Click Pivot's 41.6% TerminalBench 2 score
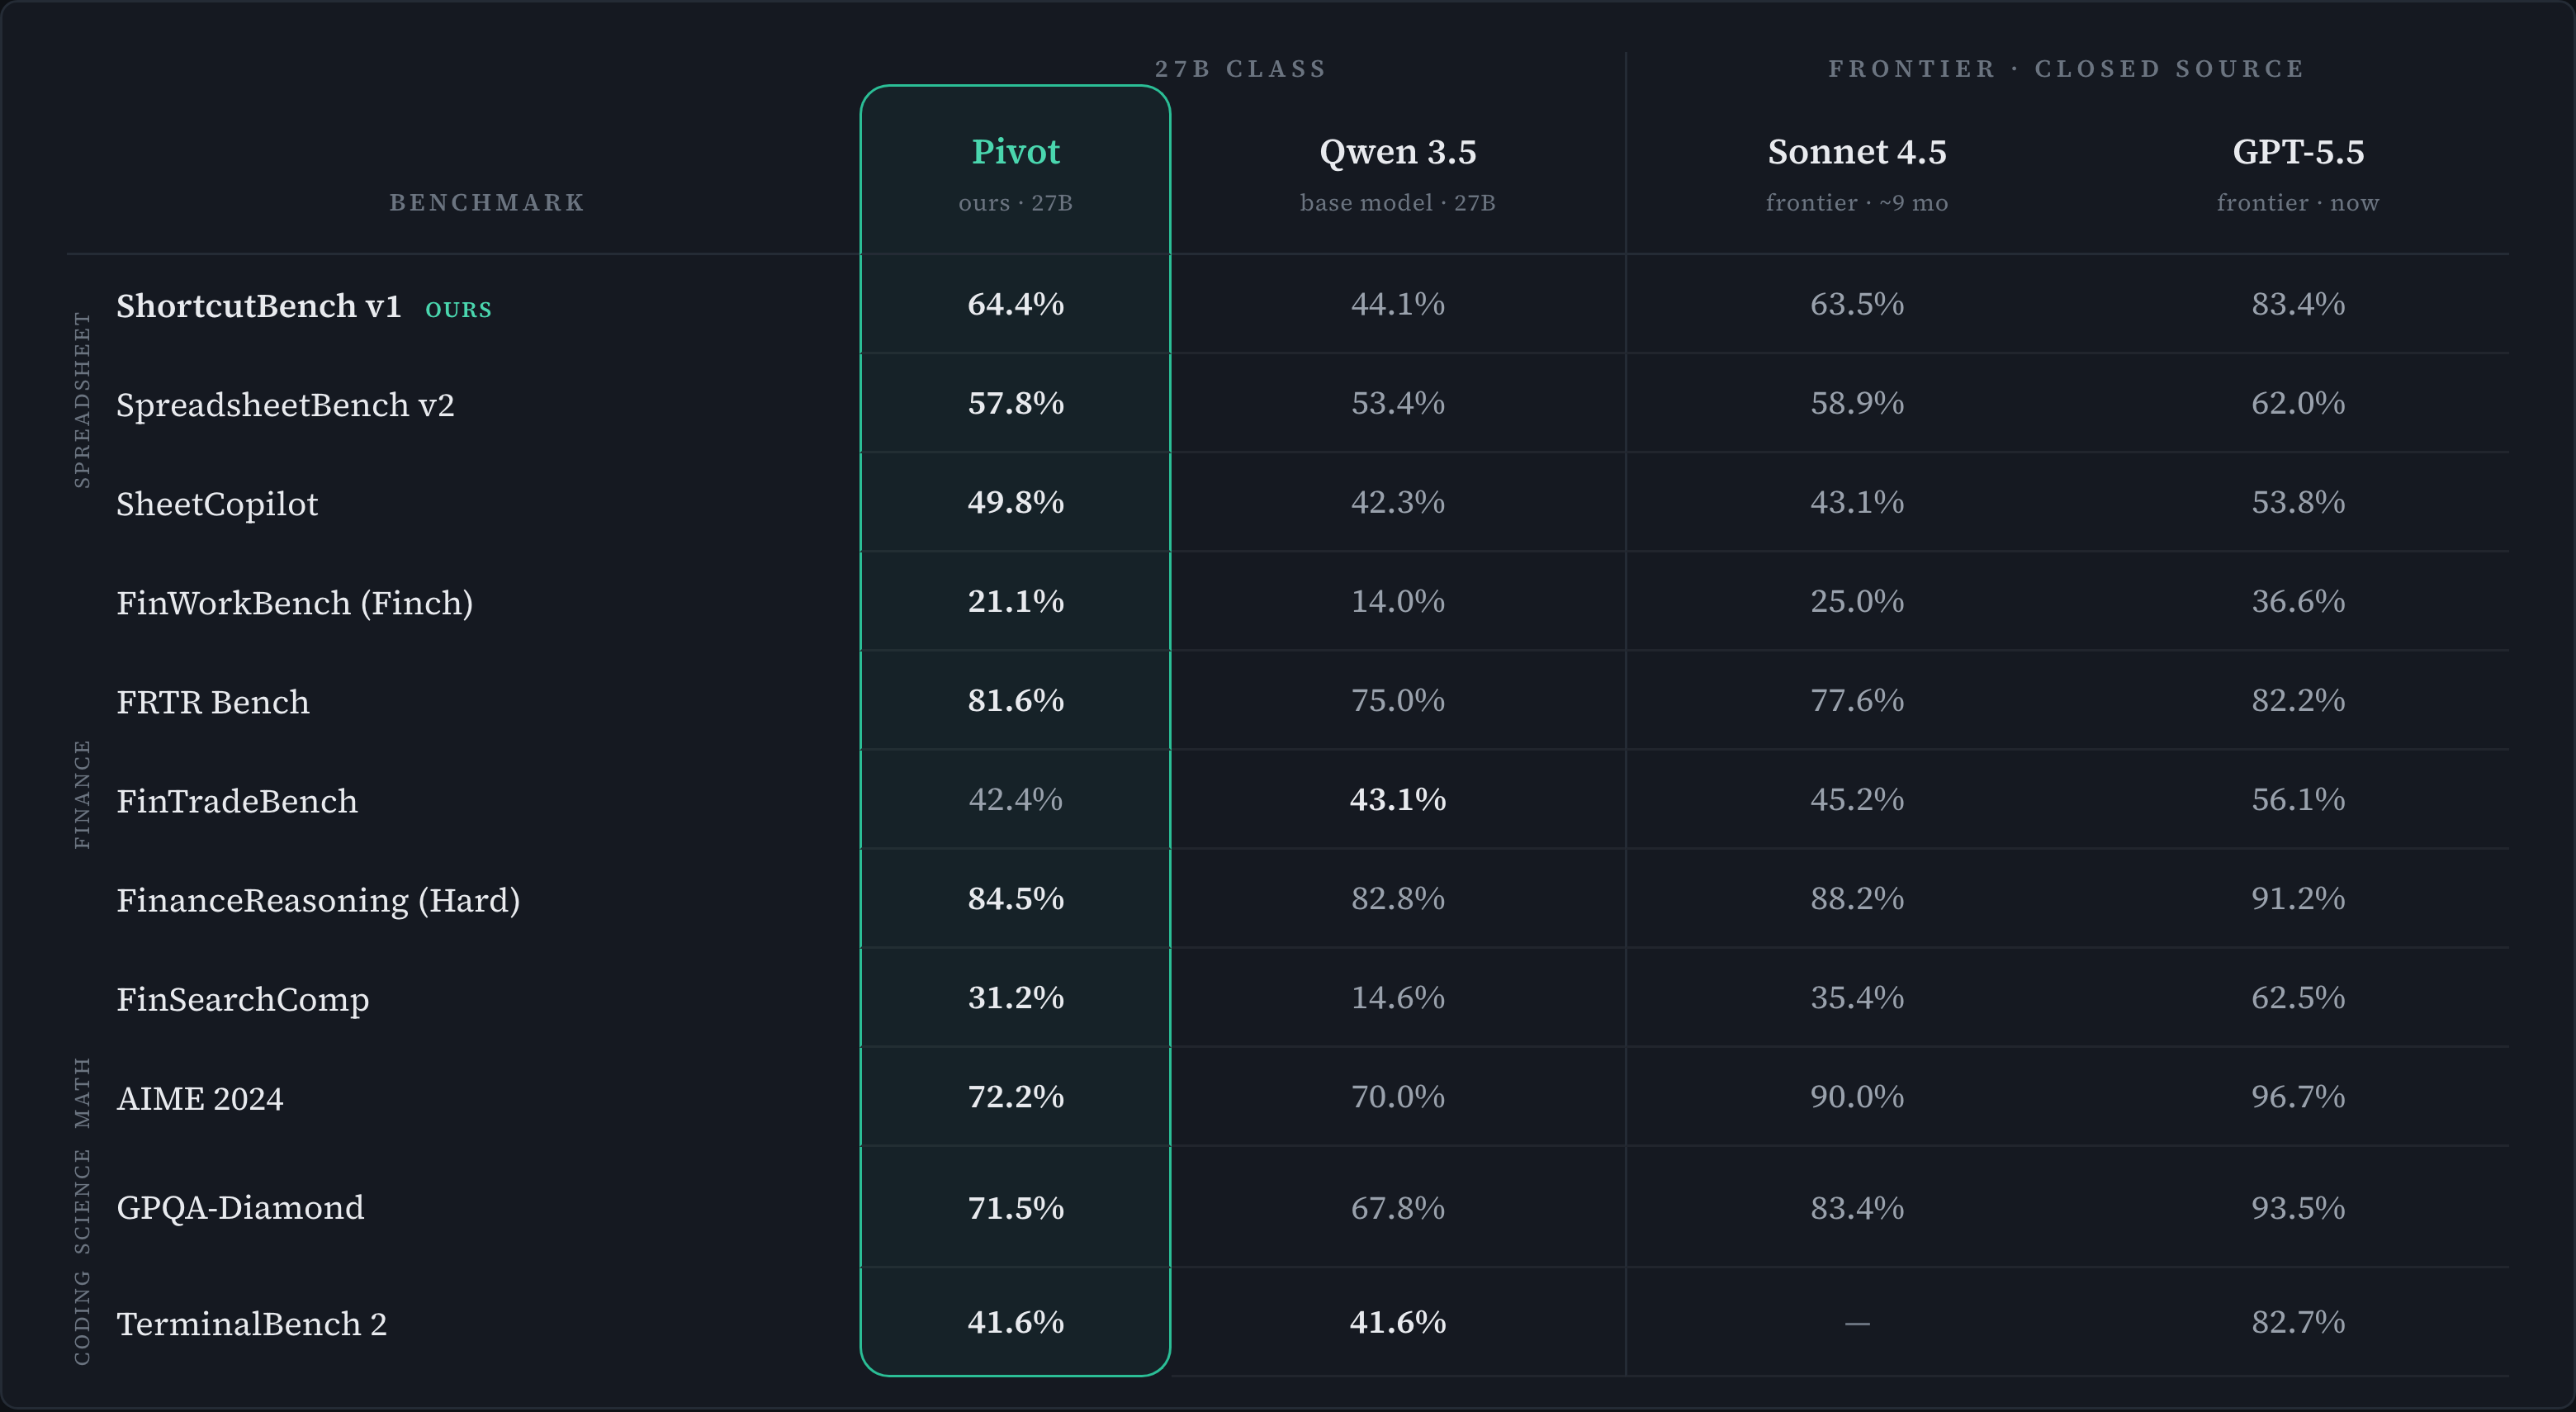This screenshot has width=2576, height=1412. point(1015,1322)
